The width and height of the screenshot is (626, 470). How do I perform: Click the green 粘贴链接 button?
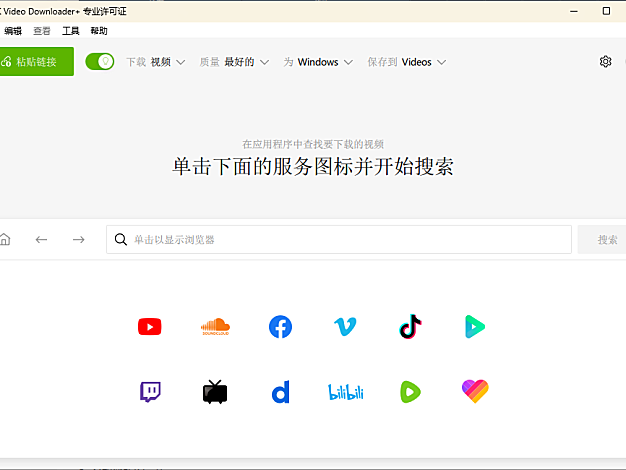tap(36, 61)
